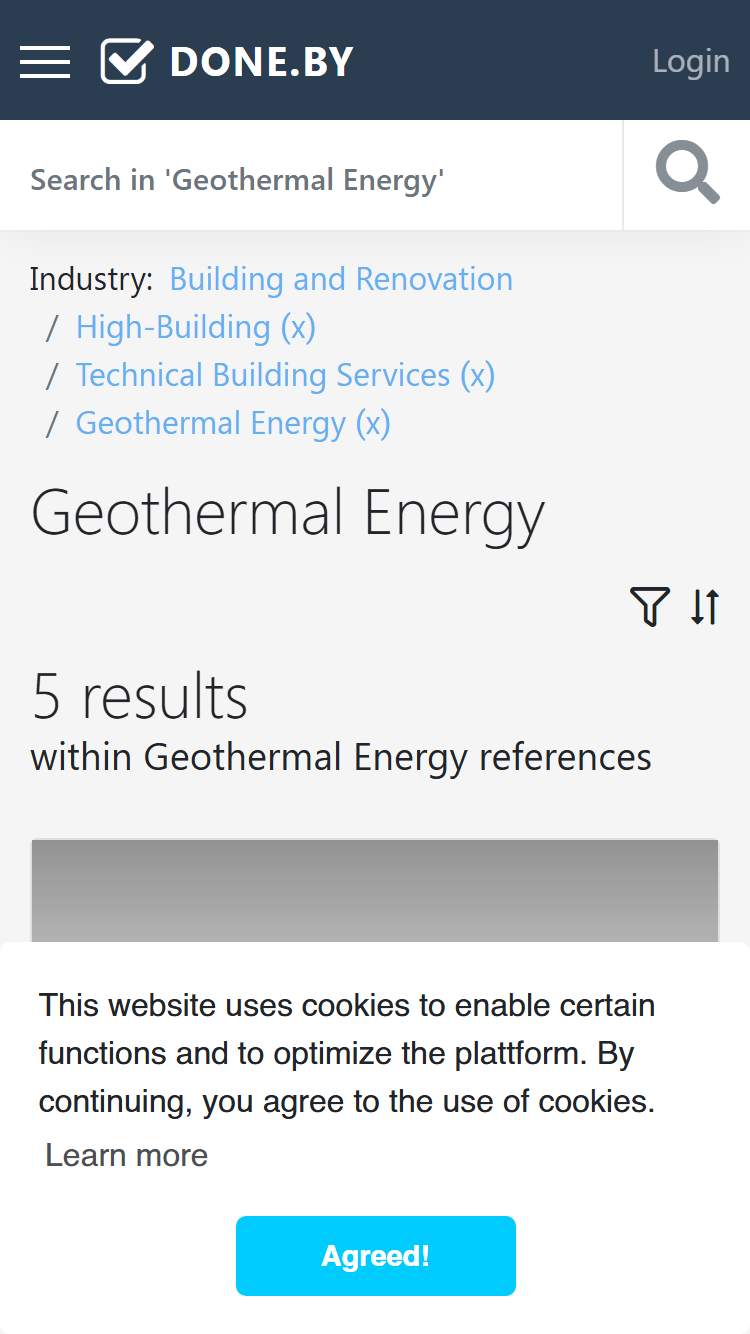Click the Geothermal Energy page heading
The image size is (750, 1334).
coord(288,514)
